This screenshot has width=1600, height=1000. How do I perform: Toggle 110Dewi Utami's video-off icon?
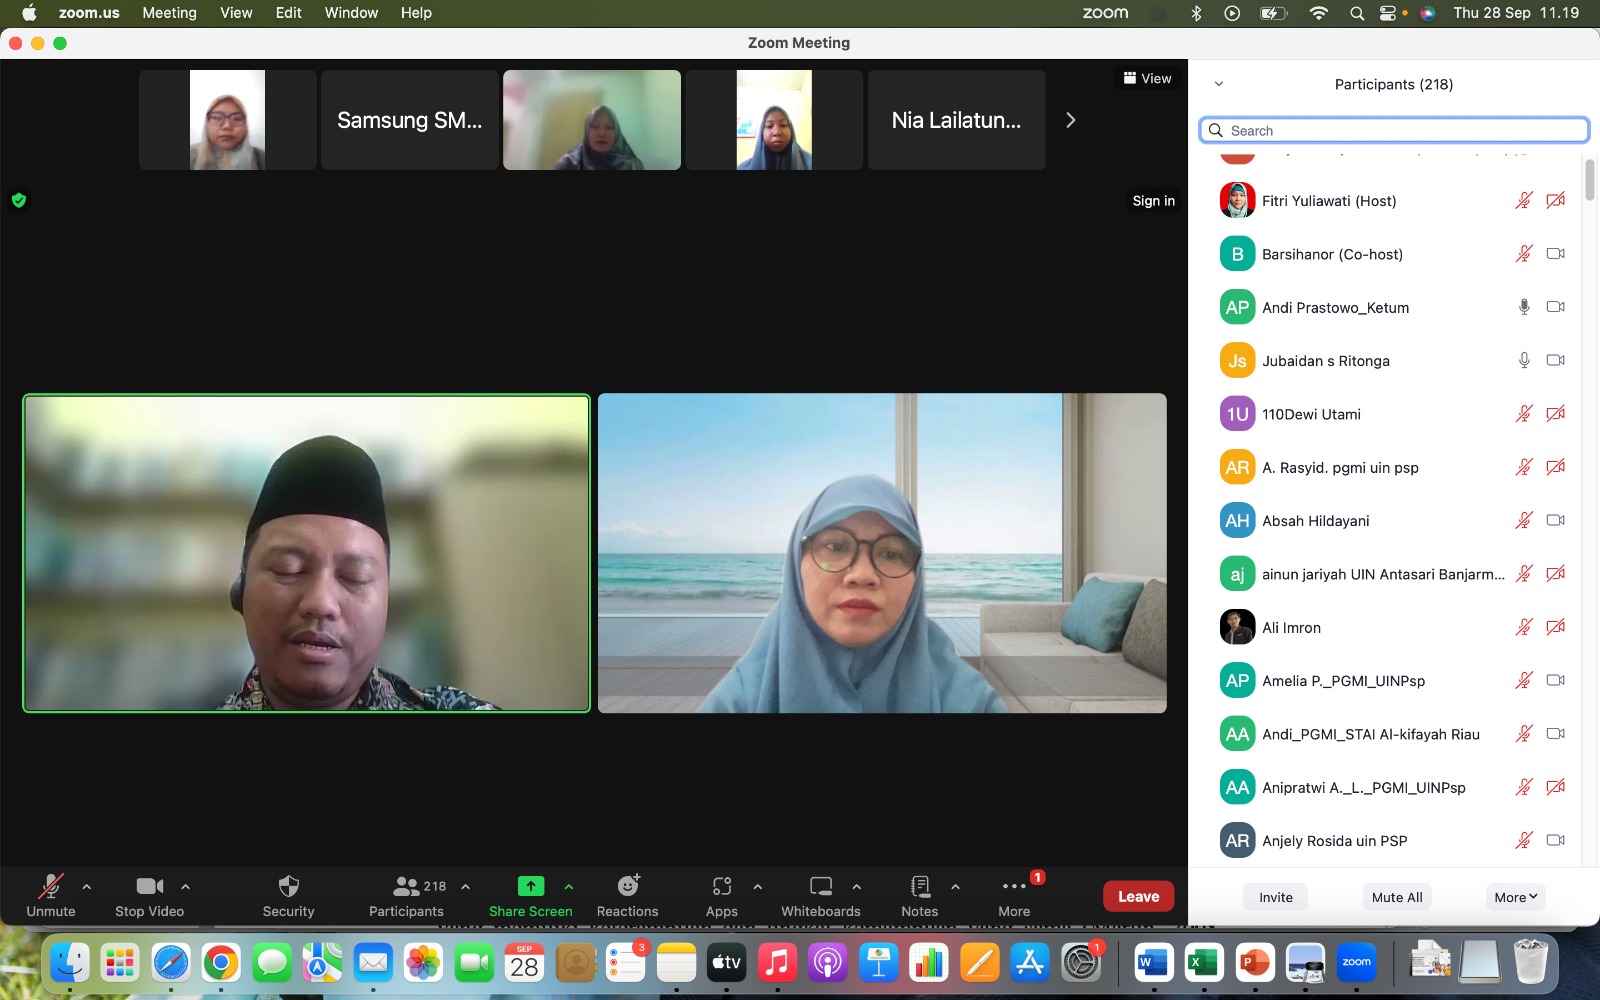coord(1556,414)
